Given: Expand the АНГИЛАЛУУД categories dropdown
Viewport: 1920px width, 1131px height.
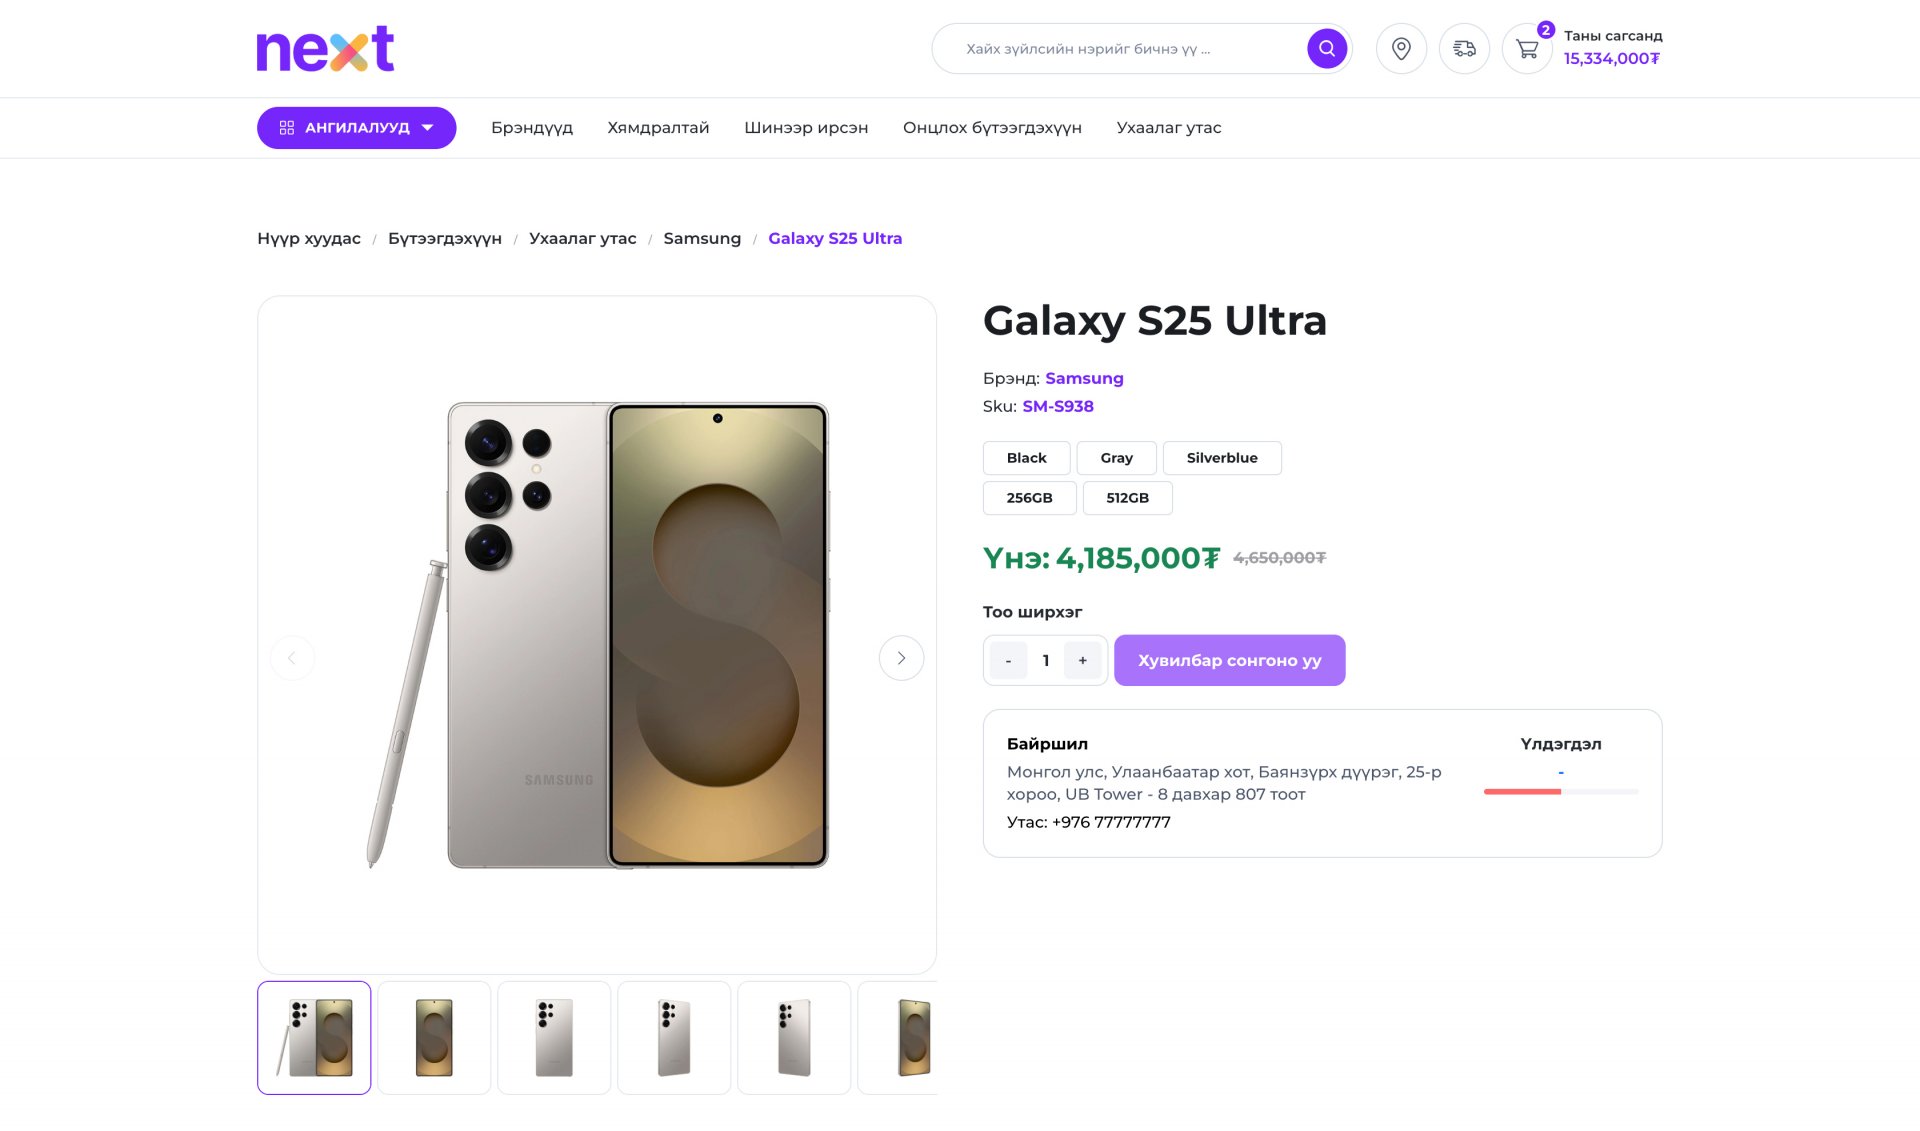Looking at the screenshot, I should coord(356,128).
